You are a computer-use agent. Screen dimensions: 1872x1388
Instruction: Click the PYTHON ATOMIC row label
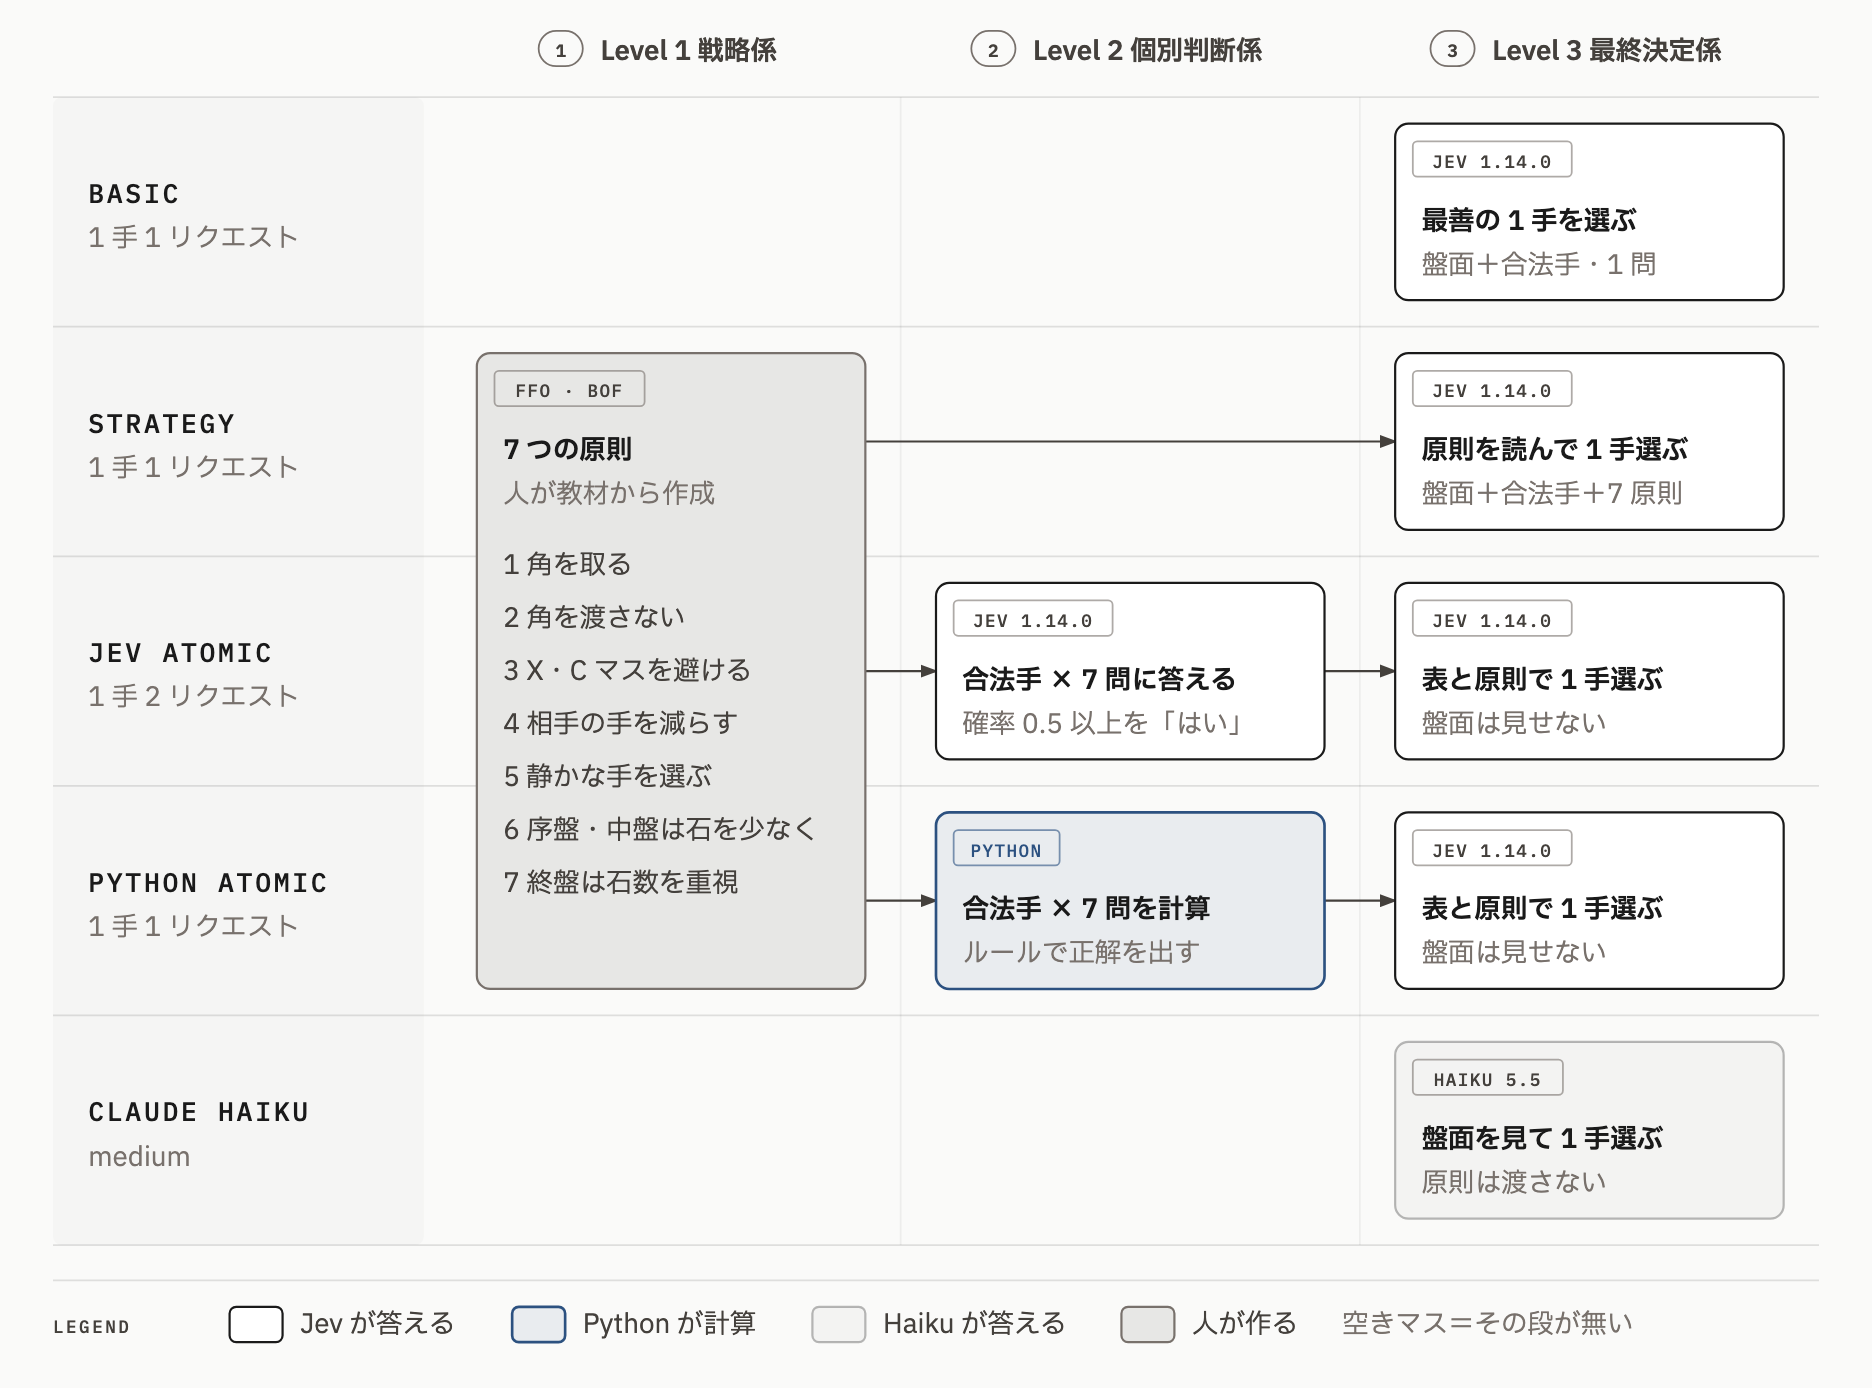pyautogui.click(x=208, y=883)
